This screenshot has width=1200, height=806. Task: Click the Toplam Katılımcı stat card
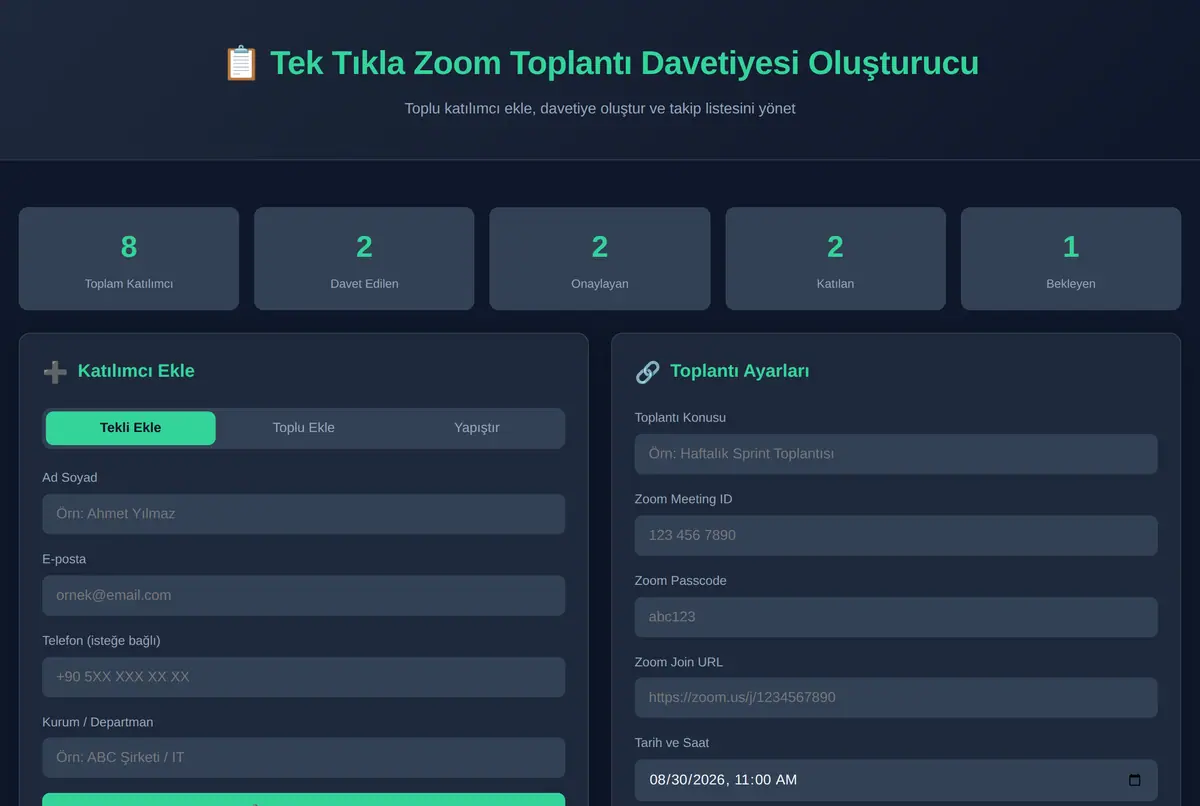coord(129,259)
